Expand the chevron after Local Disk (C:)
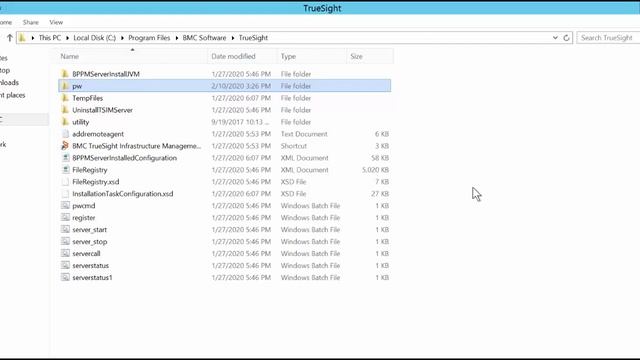Screen dimensions: 640x360 [x=122, y=38]
